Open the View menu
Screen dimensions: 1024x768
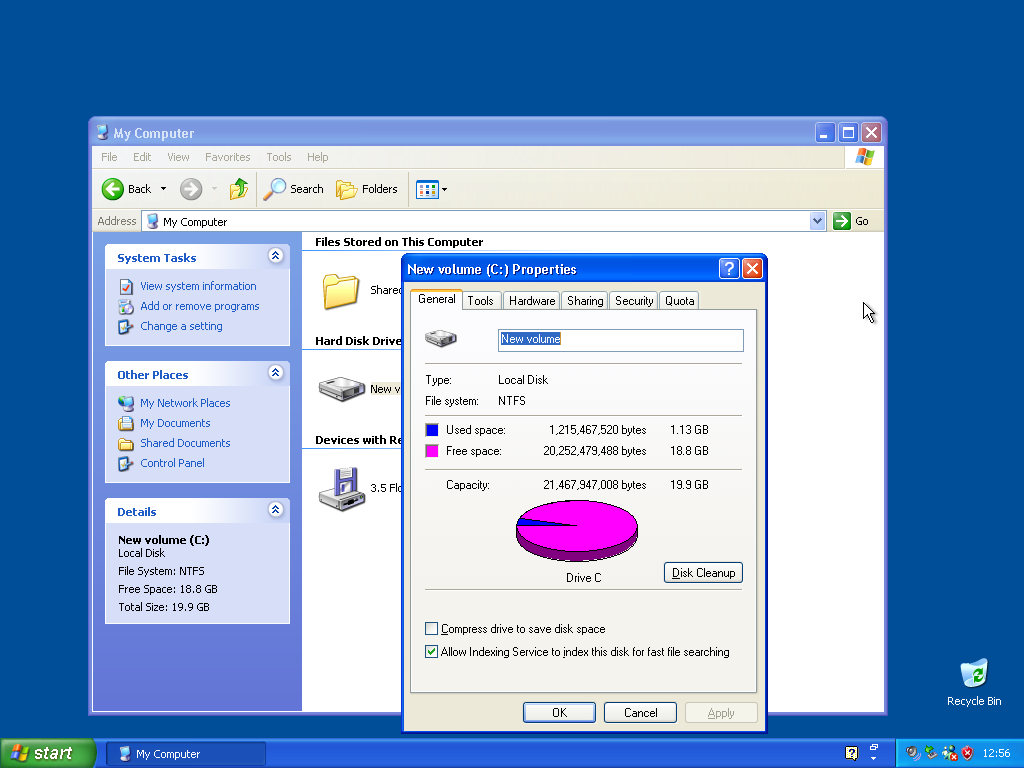[x=178, y=157]
